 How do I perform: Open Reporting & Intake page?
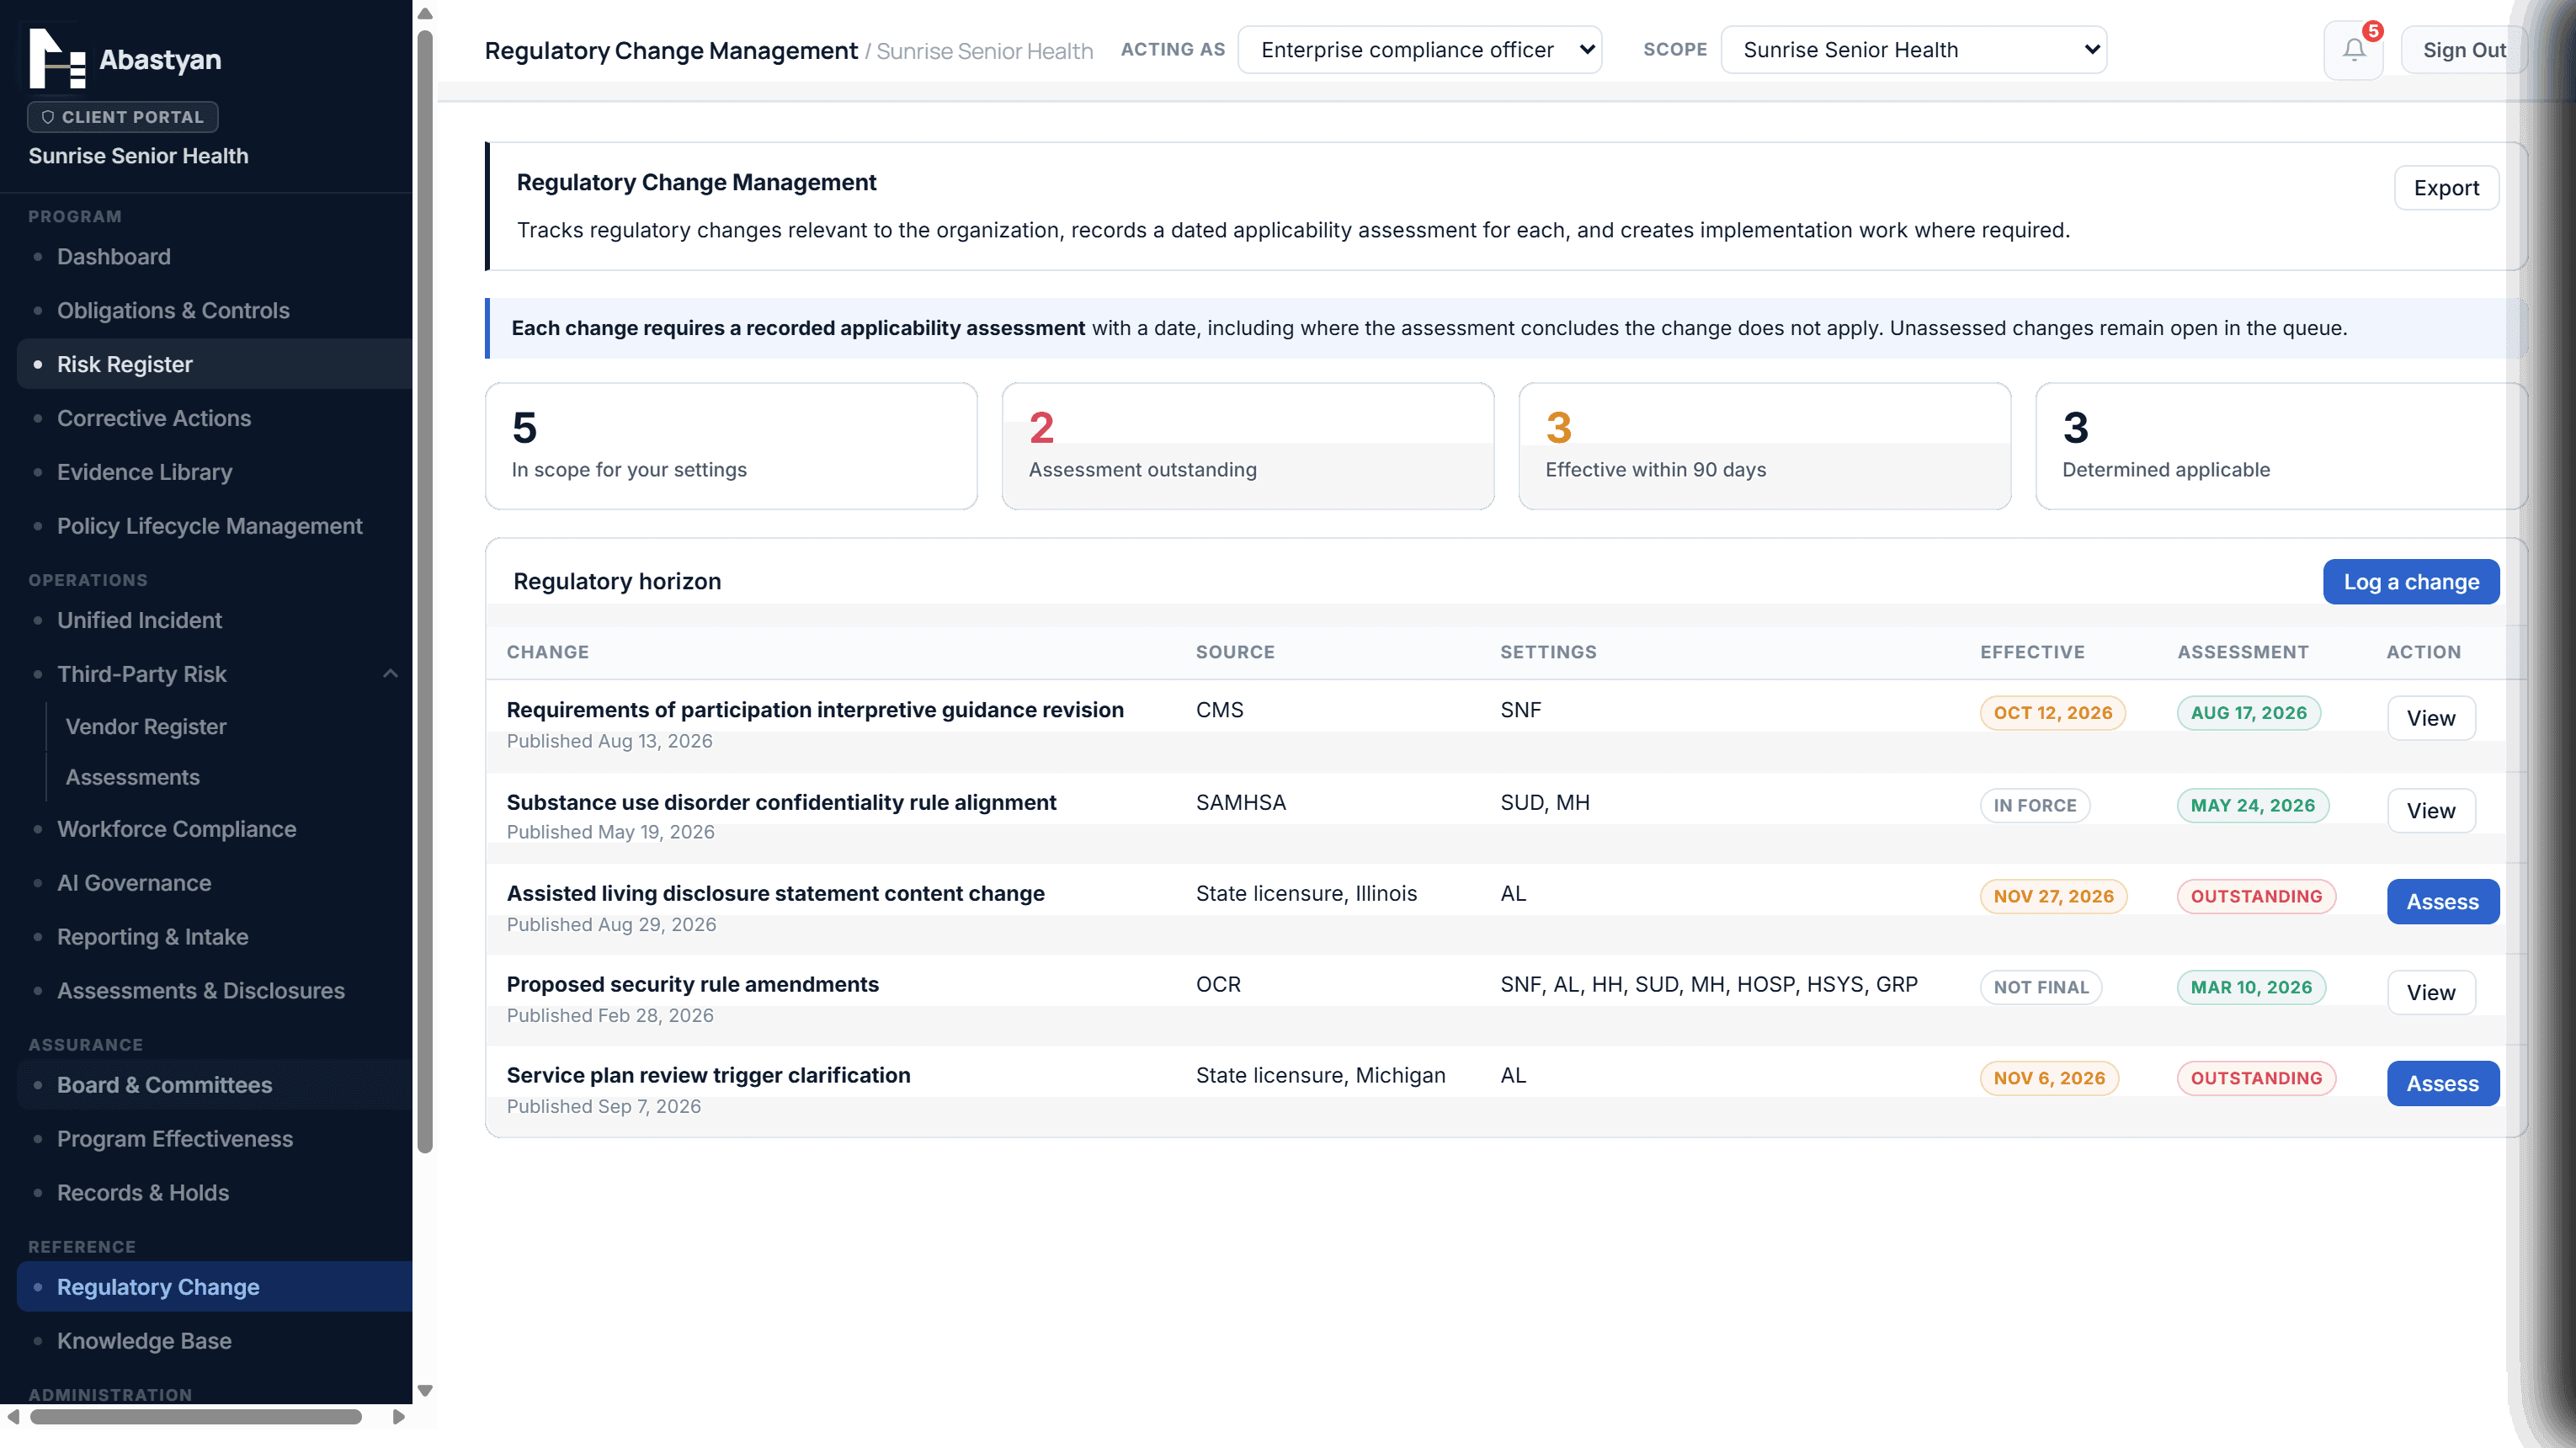[x=214, y=937]
